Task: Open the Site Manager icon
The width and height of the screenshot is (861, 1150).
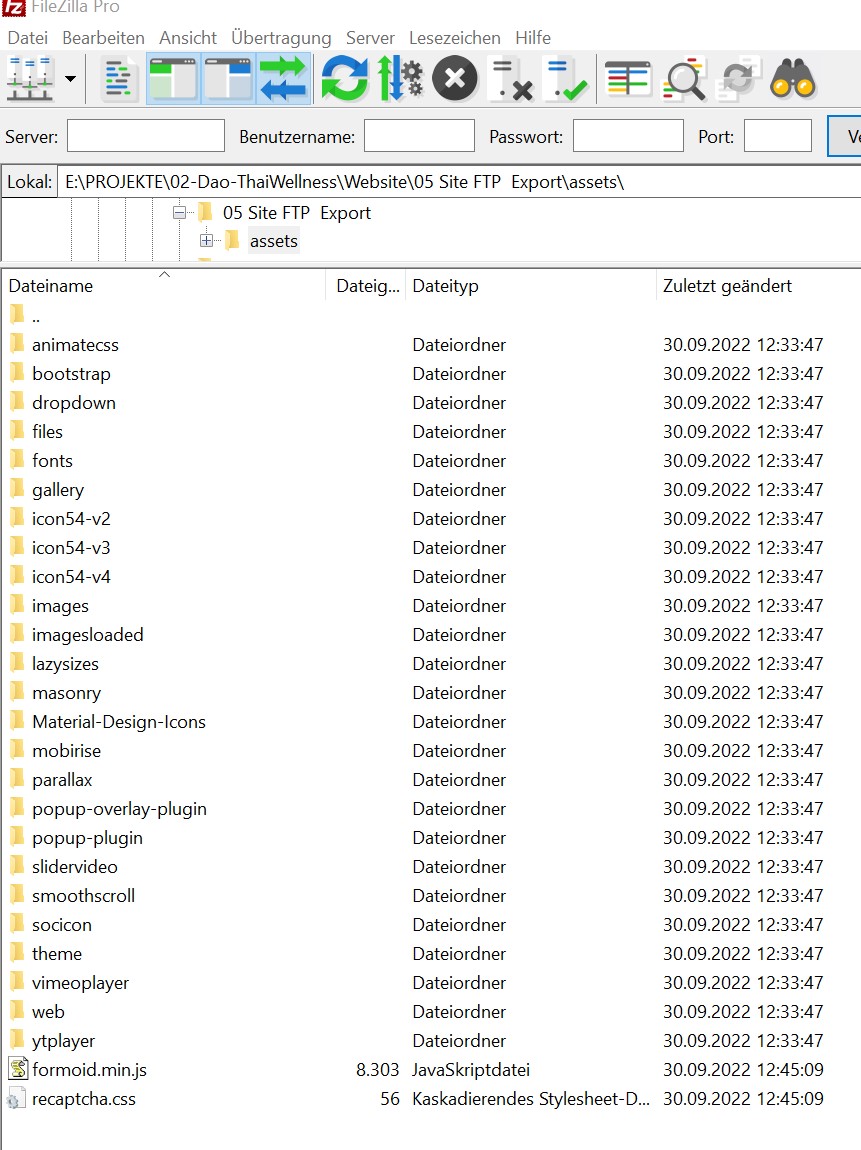Action: 30,79
